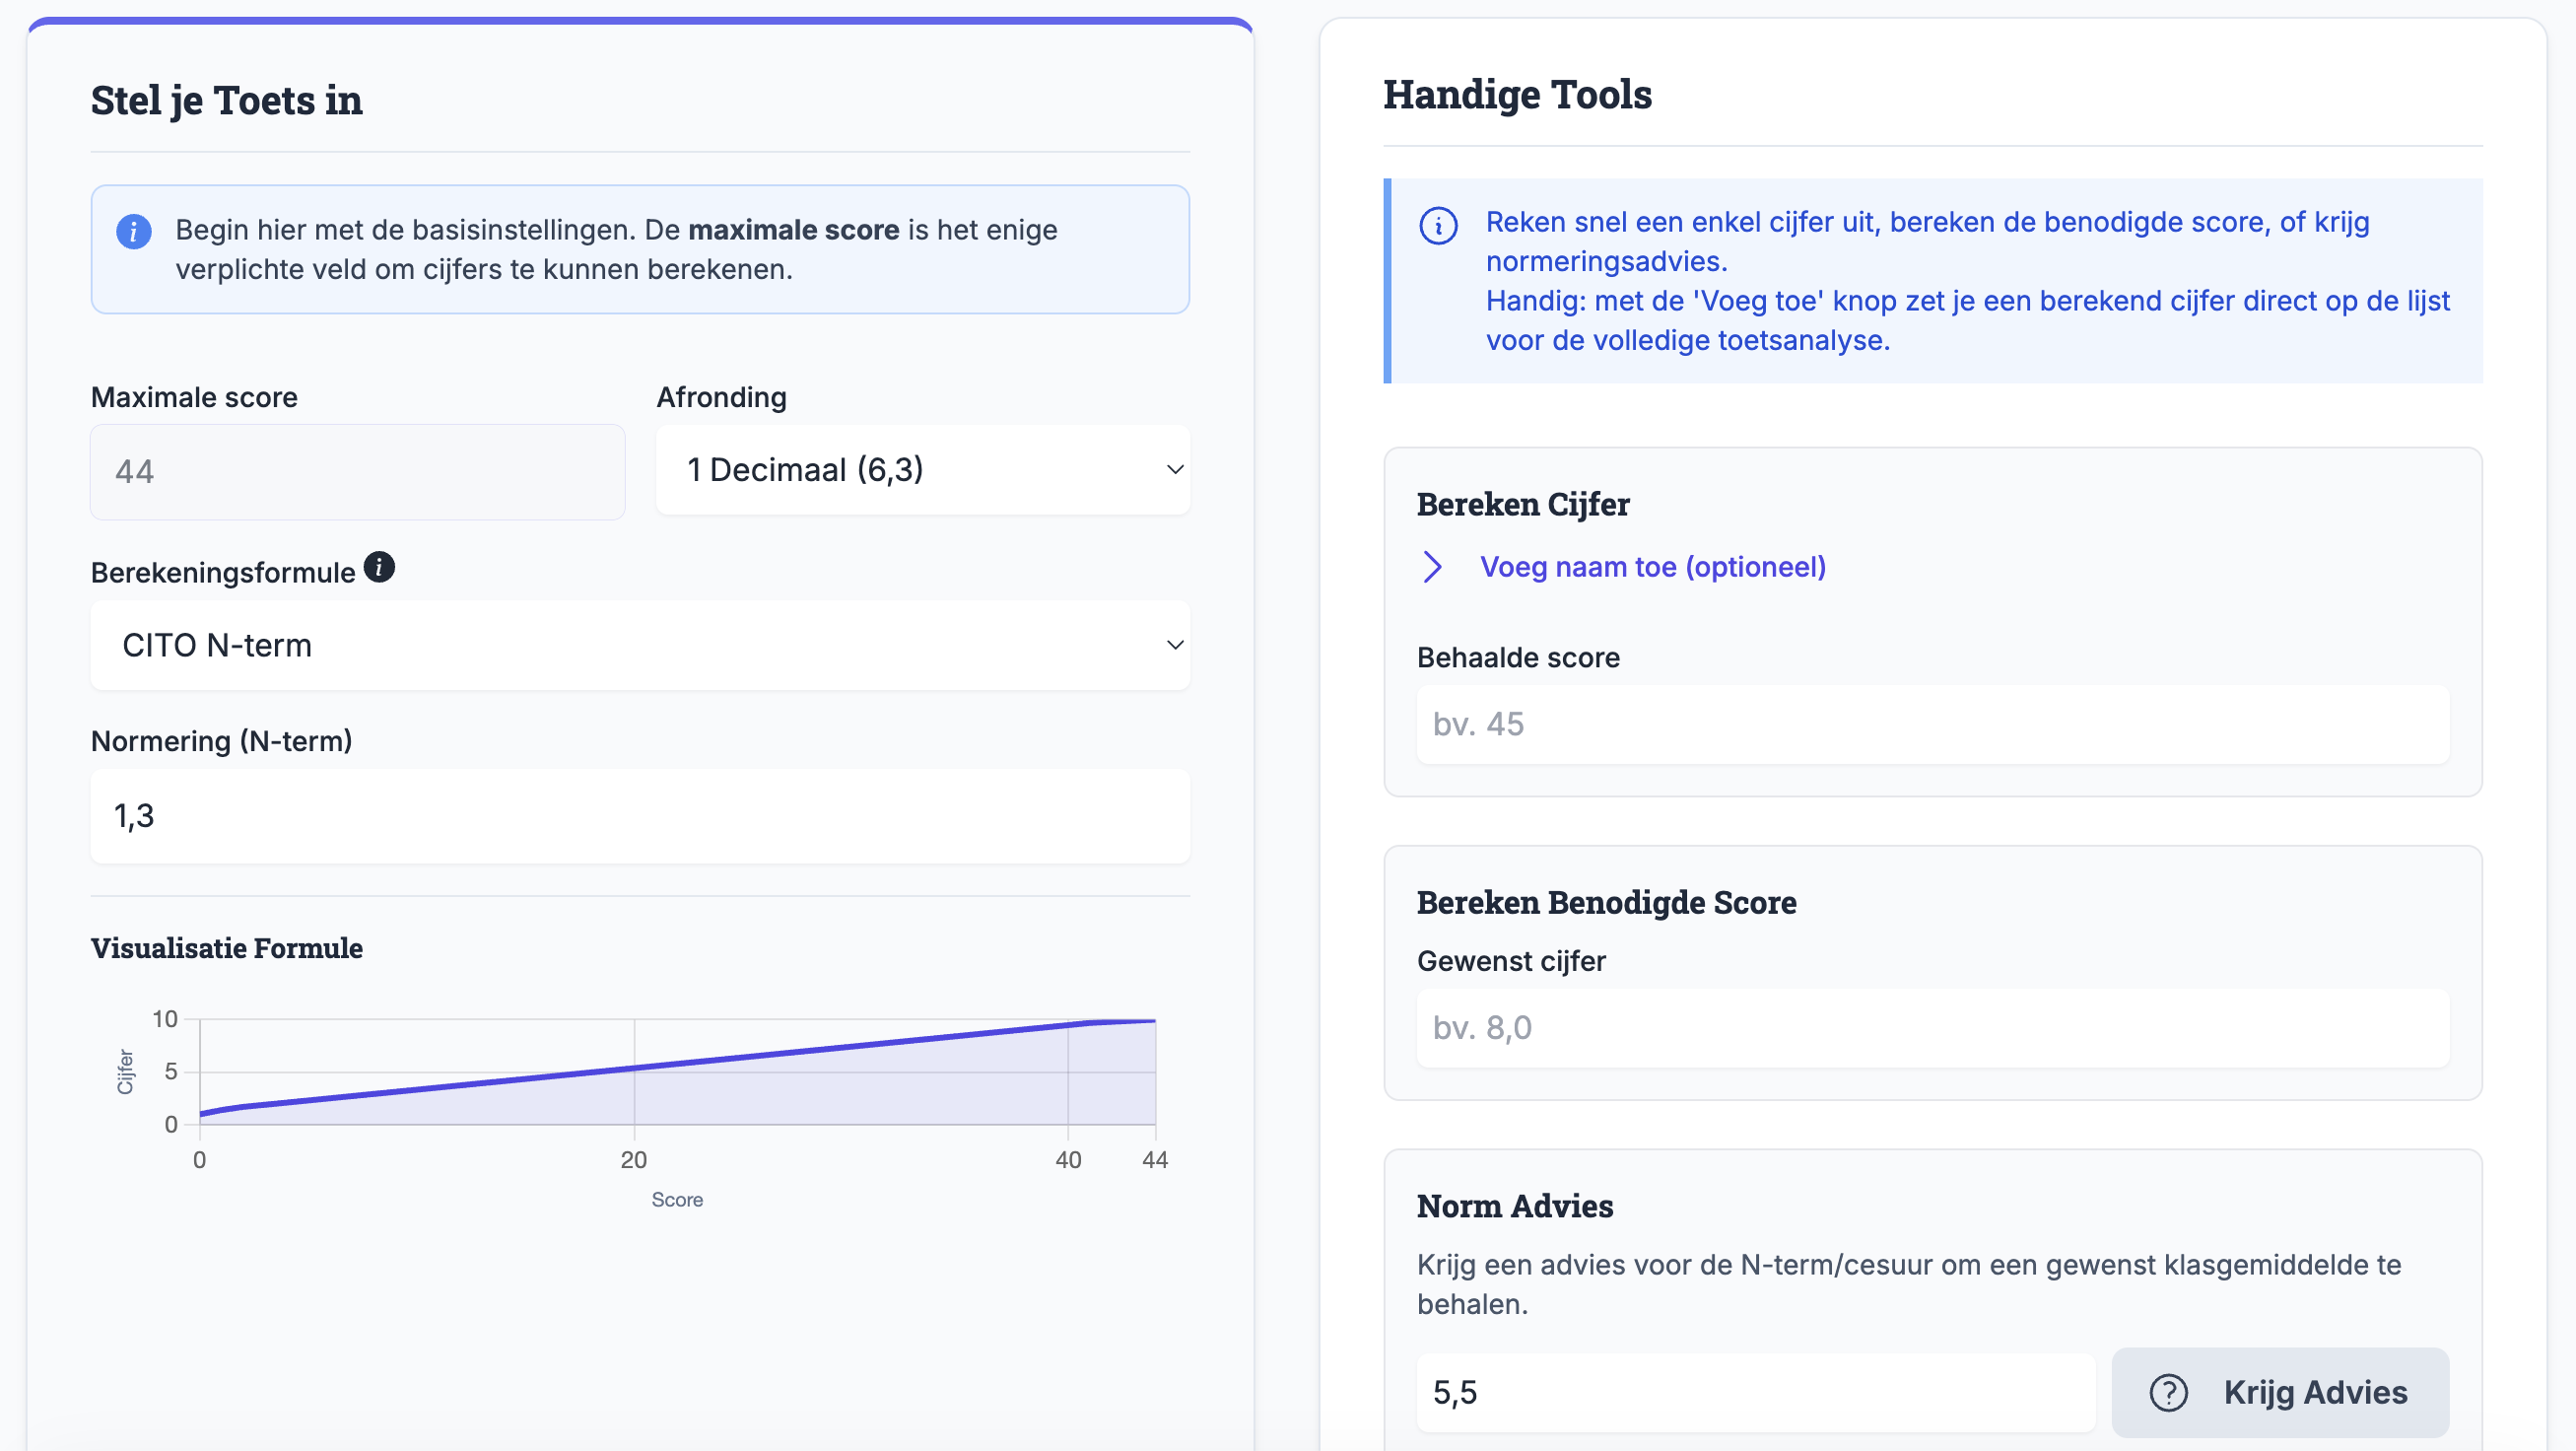Click the info icon in Handige Tools notice
The height and width of the screenshot is (1451, 2576).
[1438, 225]
